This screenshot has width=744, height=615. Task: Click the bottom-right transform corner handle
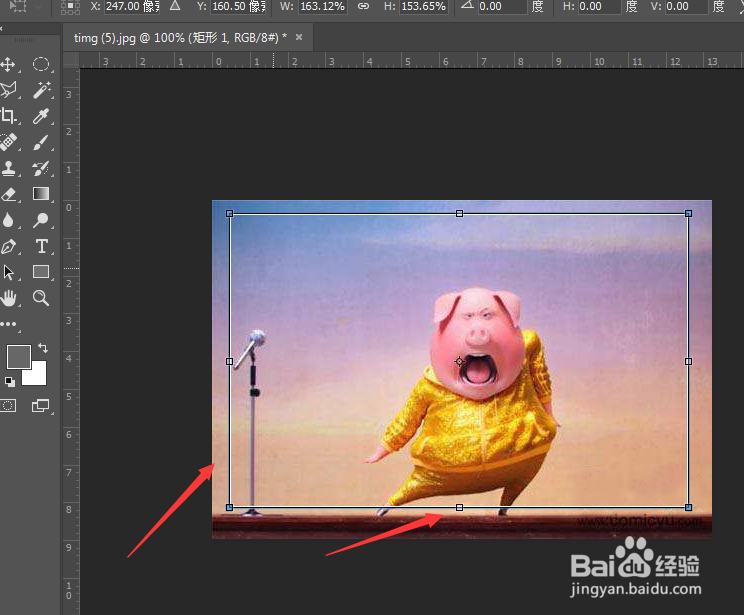tap(688, 508)
